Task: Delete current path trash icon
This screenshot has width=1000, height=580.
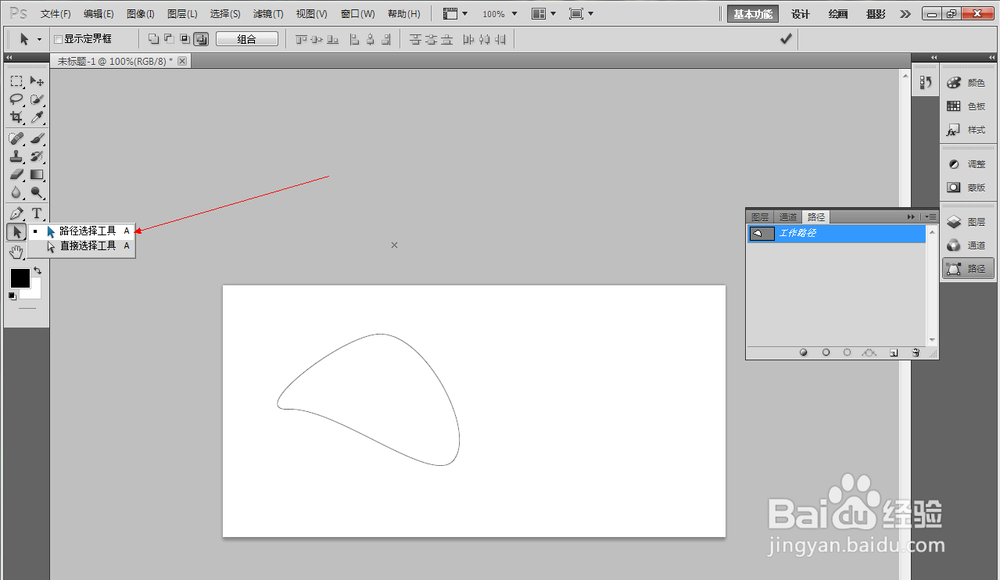Action: tap(916, 352)
